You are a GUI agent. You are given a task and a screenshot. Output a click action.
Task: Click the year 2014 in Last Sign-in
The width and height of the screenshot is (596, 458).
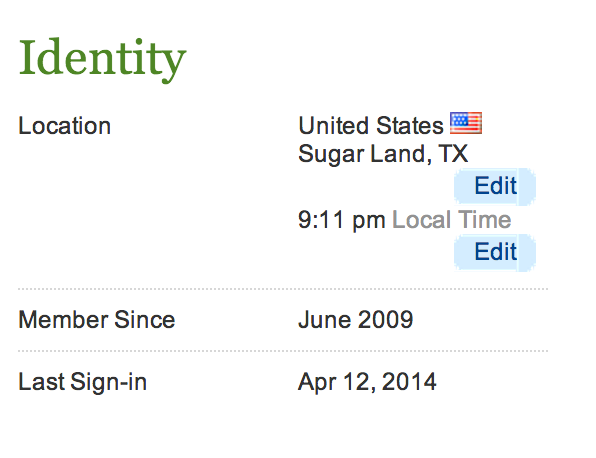pyautogui.click(x=409, y=382)
